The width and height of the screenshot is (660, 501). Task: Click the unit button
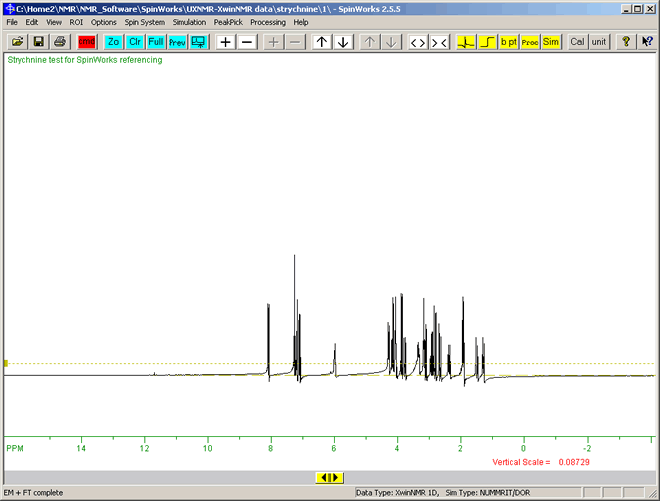click(x=599, y=42)
